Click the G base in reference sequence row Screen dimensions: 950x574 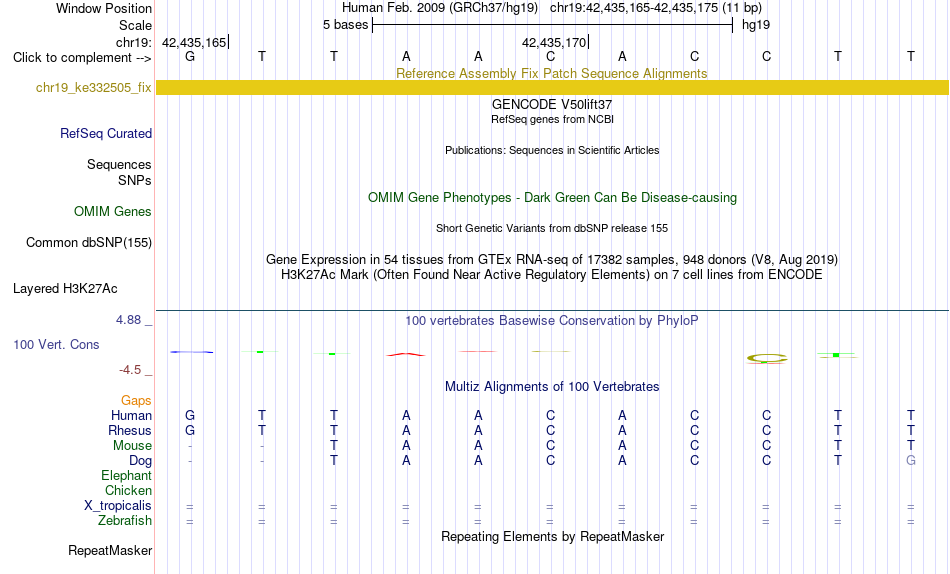(x=190, y=56)
